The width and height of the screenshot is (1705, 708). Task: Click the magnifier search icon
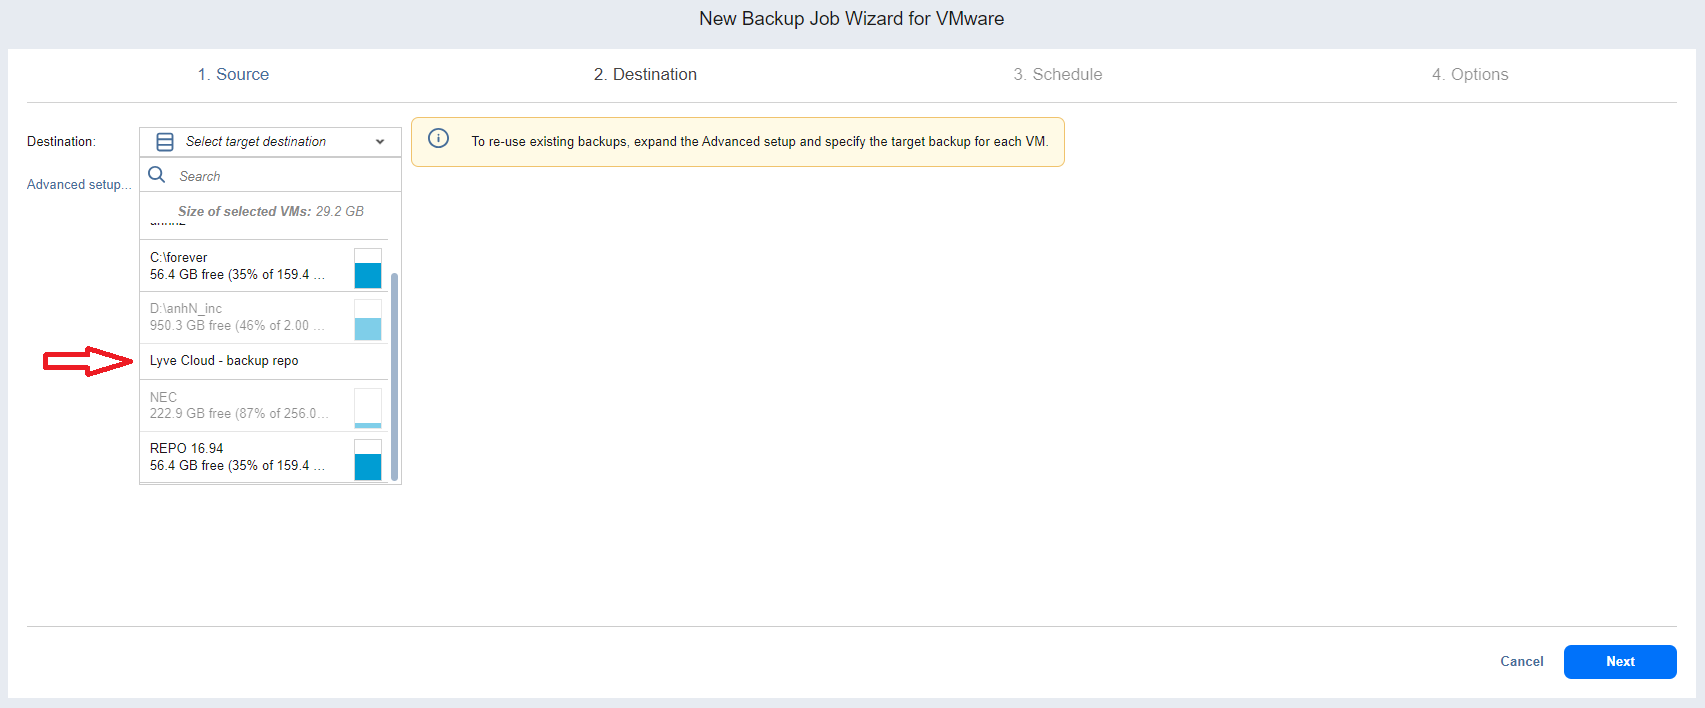click(x=157, y=175)
